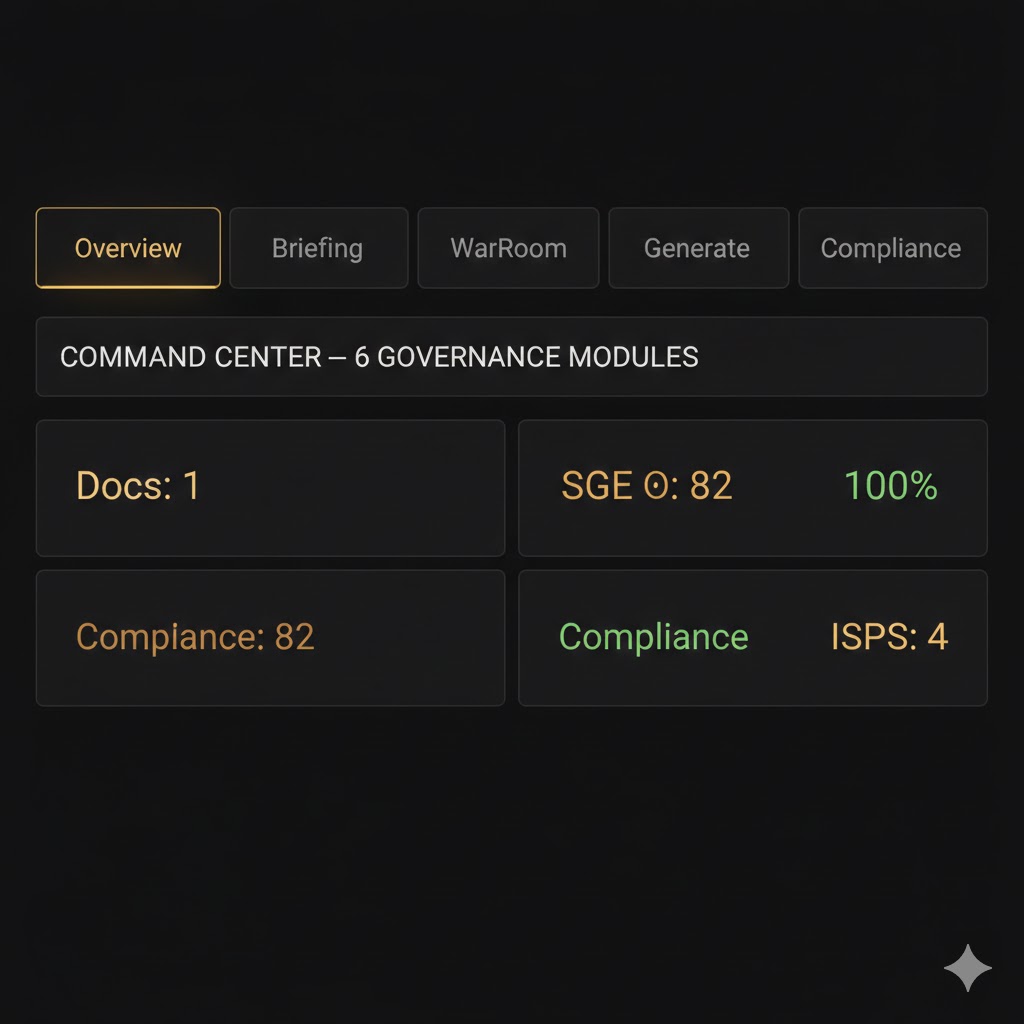1024x1024 pixels.
Task: Click the SGE ⊙: 82 score card
Action: coord(753,487)
